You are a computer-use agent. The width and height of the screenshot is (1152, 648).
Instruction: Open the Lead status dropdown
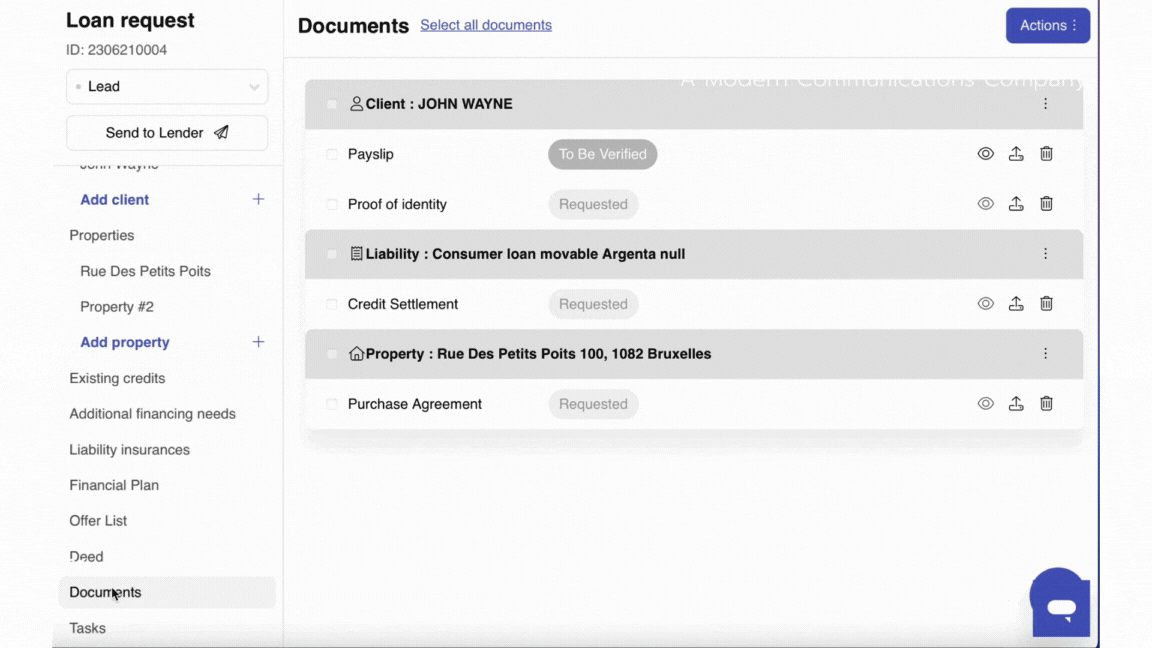coord(167,87)
